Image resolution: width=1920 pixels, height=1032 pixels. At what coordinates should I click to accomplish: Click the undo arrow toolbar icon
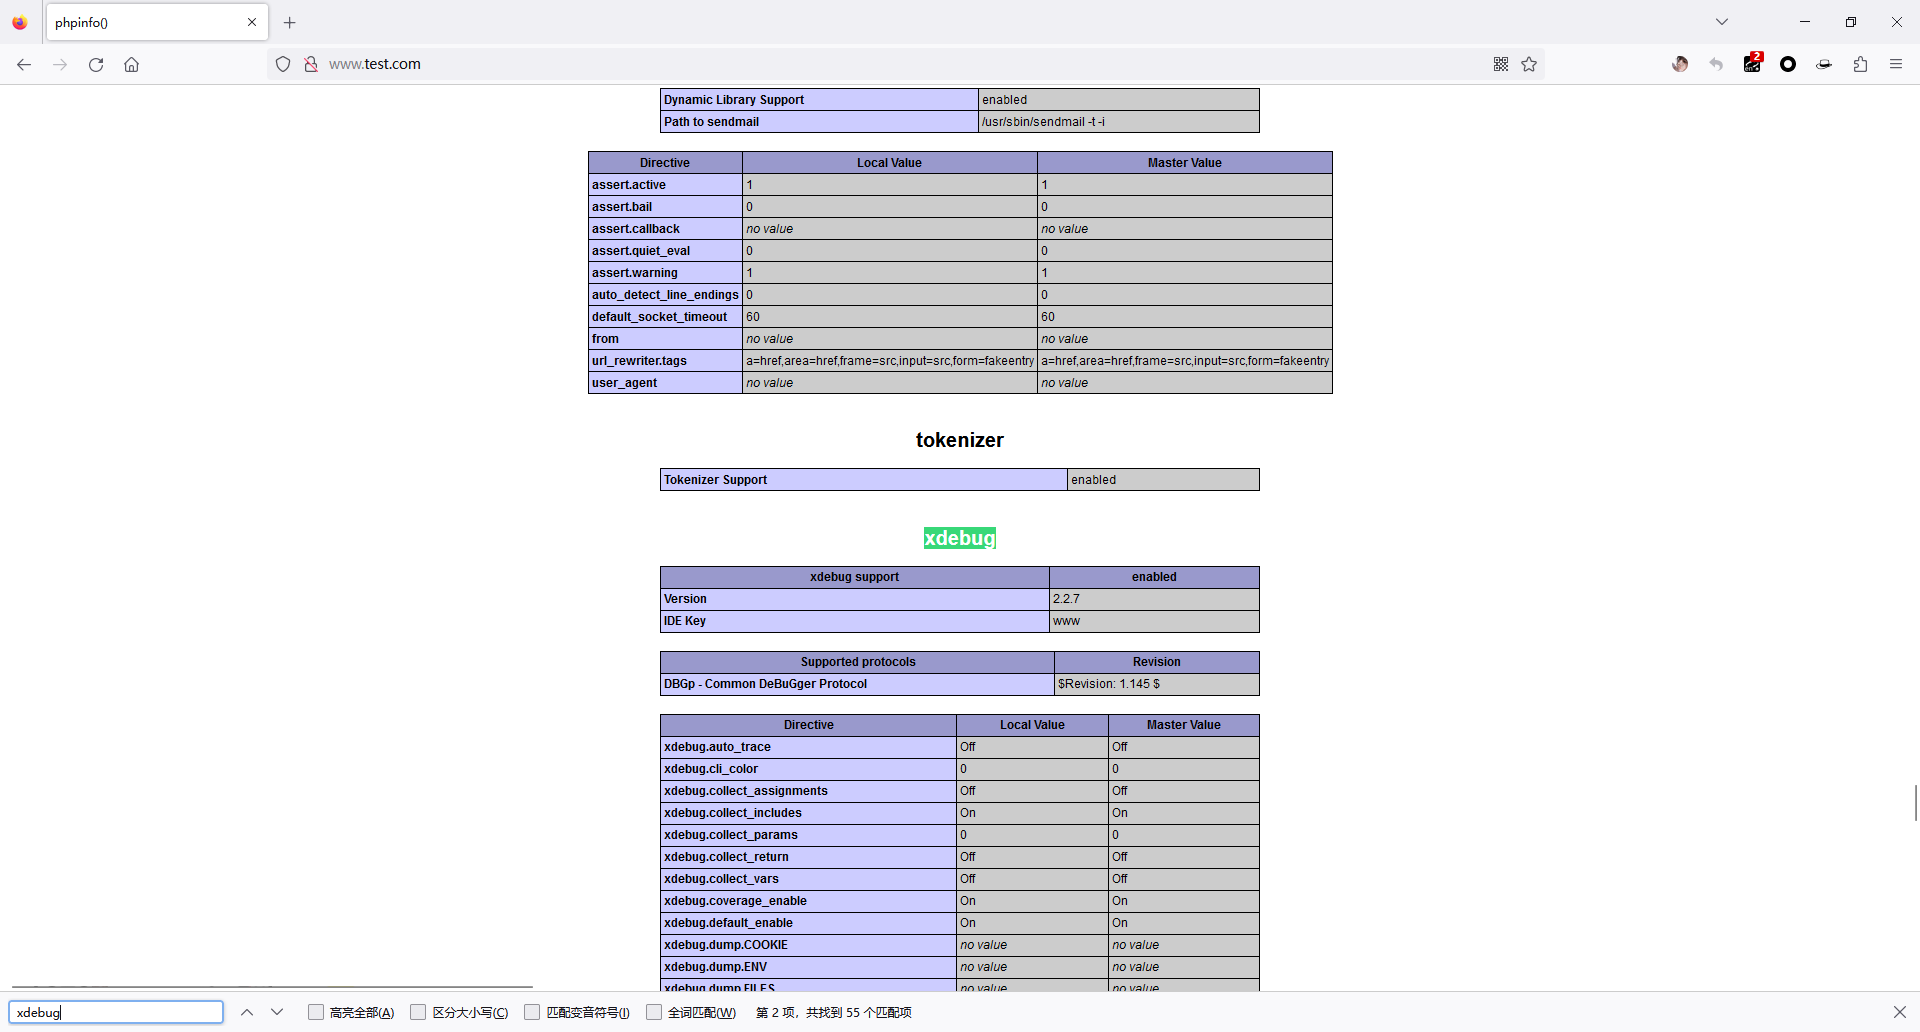pyautogui.click(x=1716, y=64)
